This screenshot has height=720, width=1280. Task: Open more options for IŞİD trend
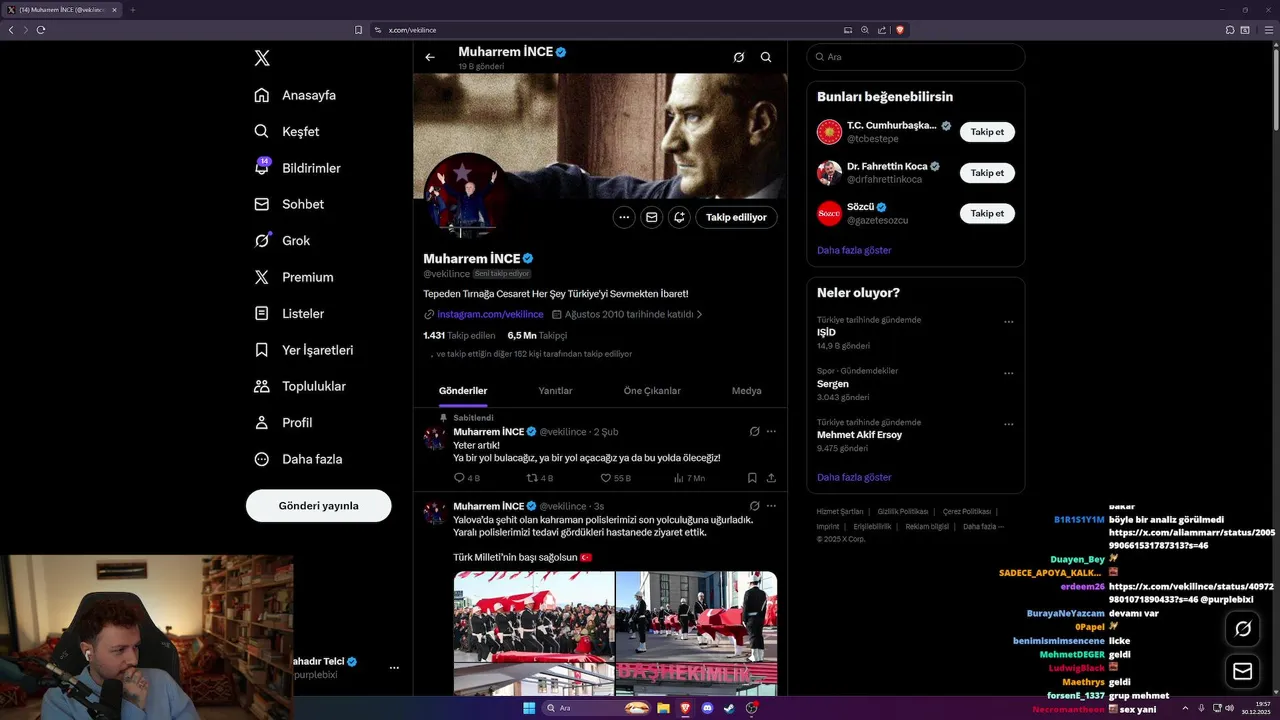[1008, 322]
